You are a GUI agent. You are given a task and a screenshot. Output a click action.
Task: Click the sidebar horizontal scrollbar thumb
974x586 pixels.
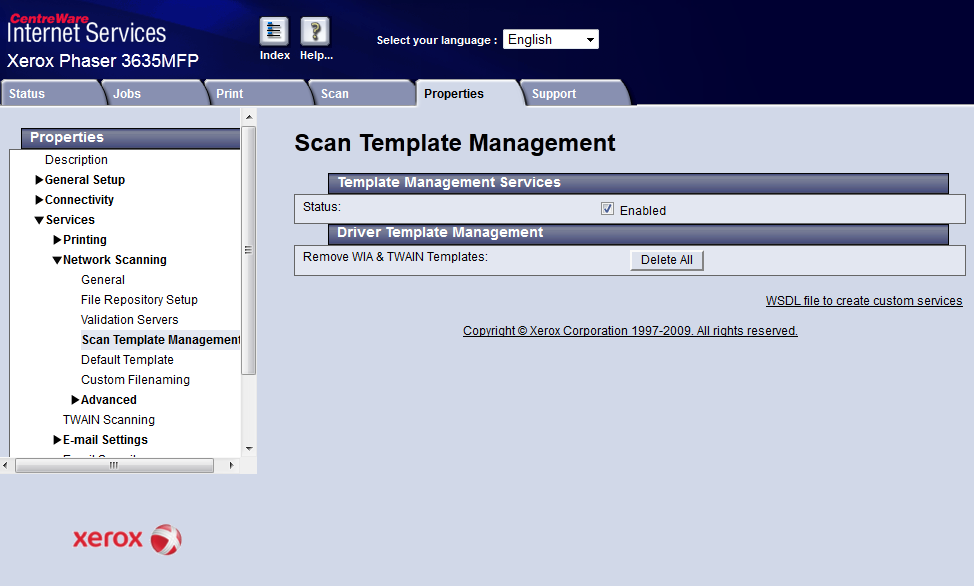(x=114, y=465)
